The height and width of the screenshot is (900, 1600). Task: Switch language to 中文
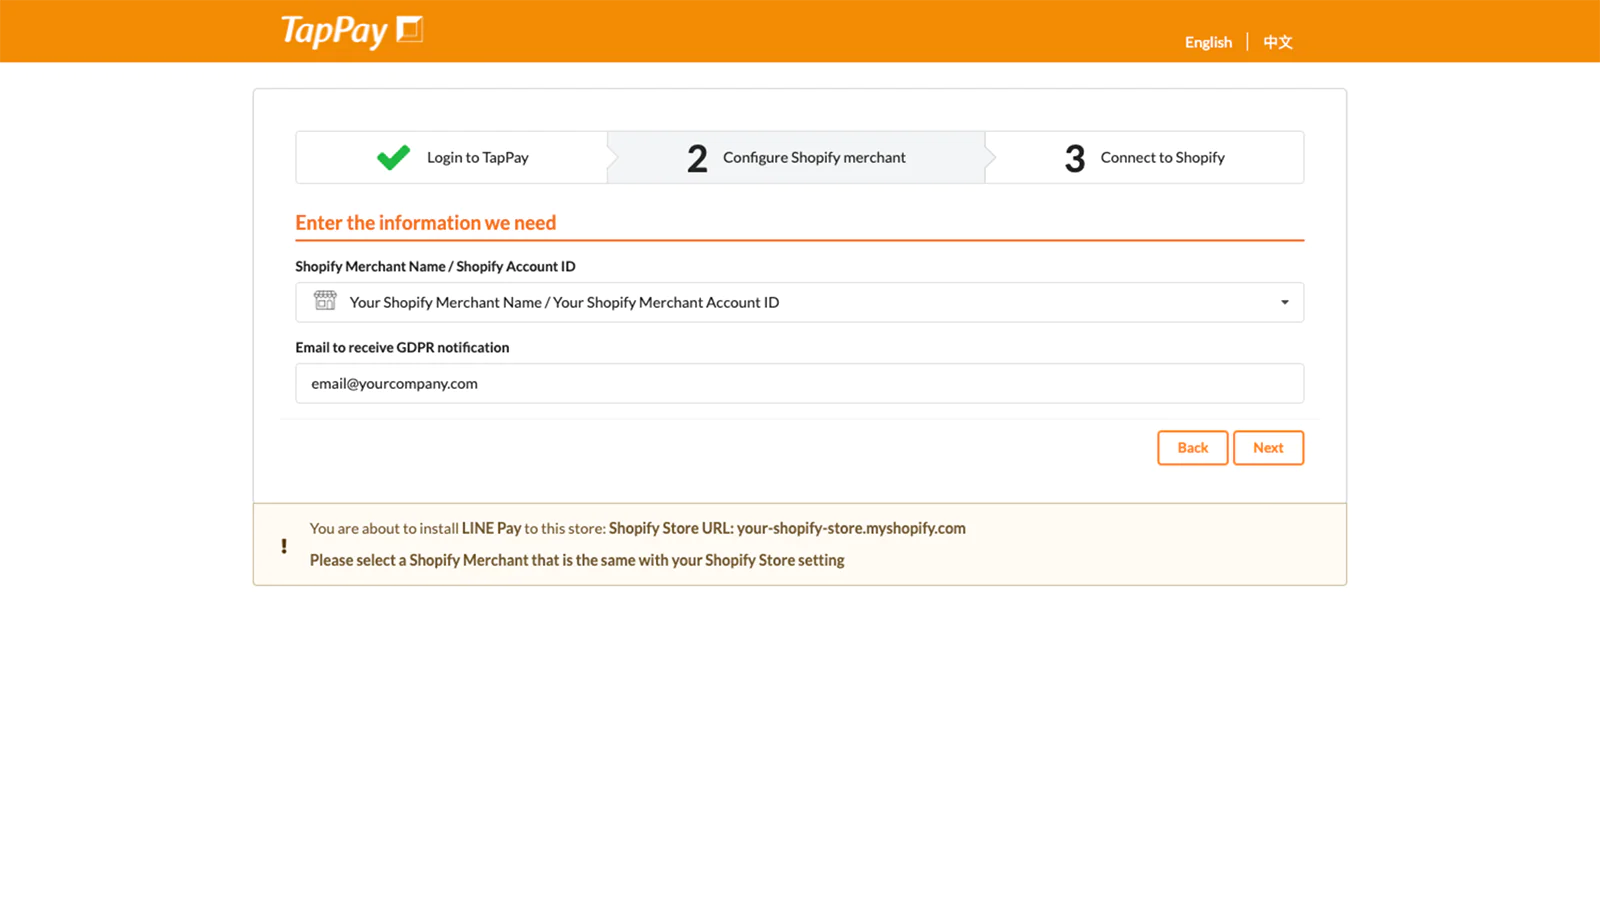point(1277,42)
